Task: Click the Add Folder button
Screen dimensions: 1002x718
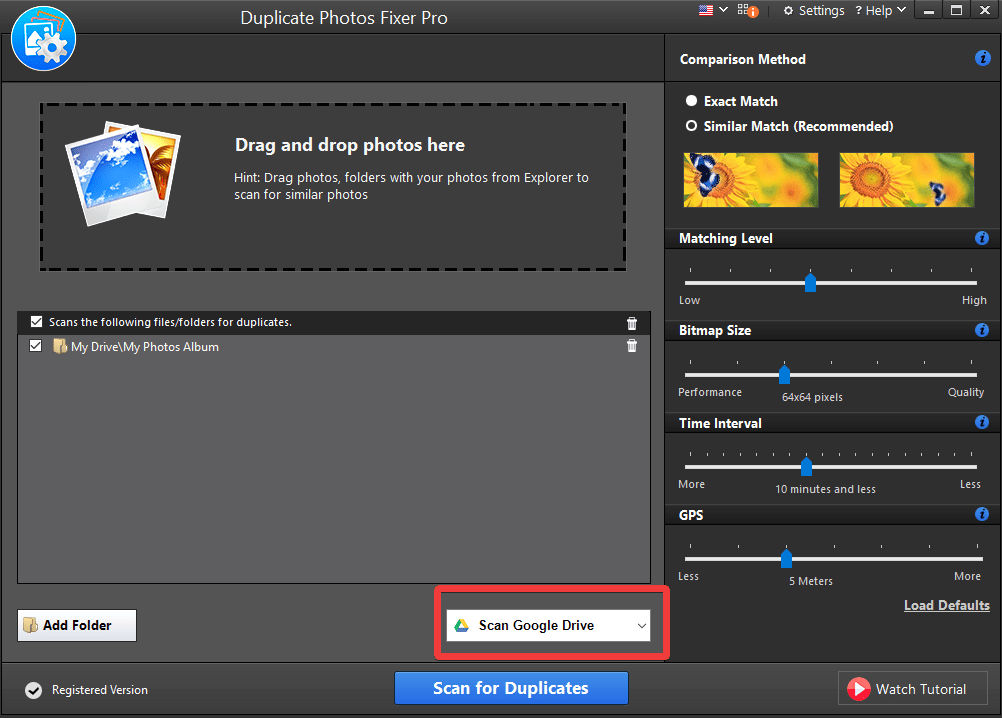Action: [77, 625]
